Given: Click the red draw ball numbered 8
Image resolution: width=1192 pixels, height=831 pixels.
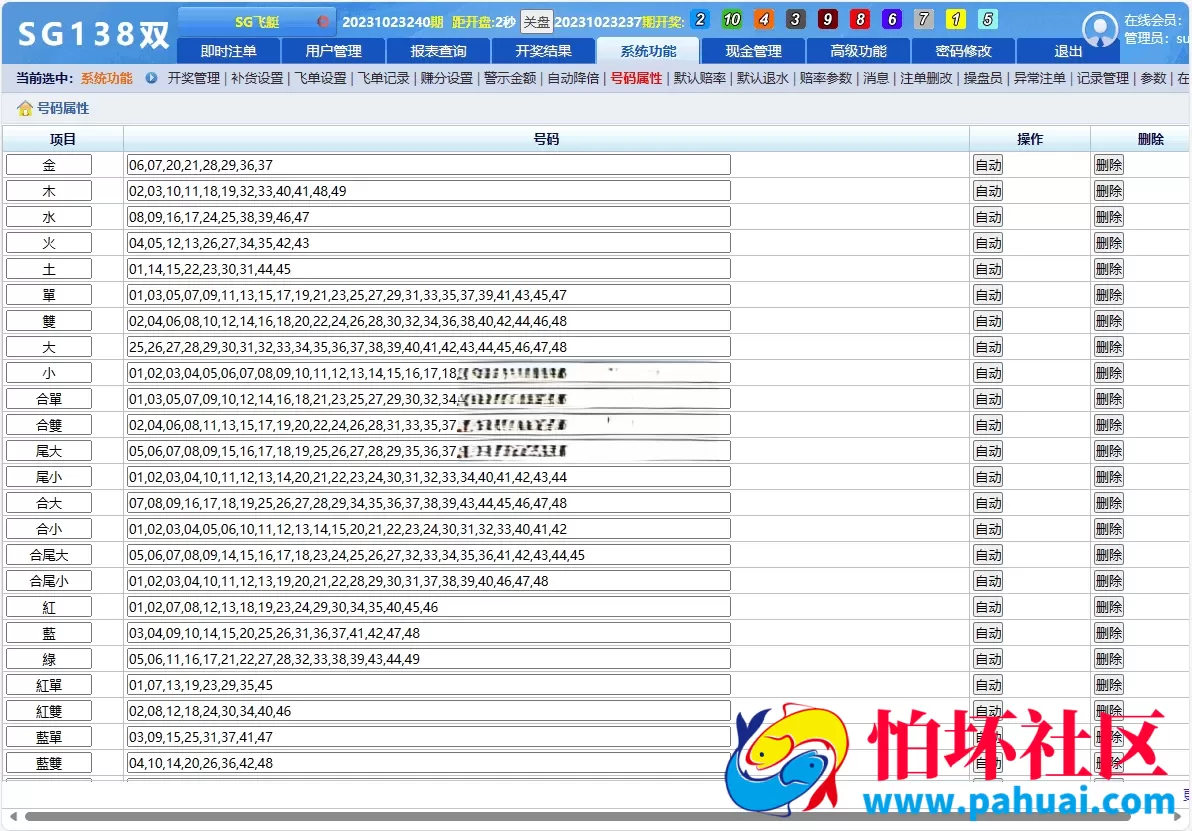Looking at the screenshot, I should [x=860, y=20].
